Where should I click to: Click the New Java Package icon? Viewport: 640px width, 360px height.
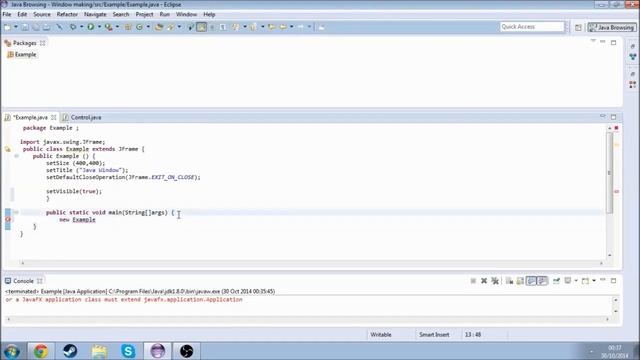click(128, 27)
